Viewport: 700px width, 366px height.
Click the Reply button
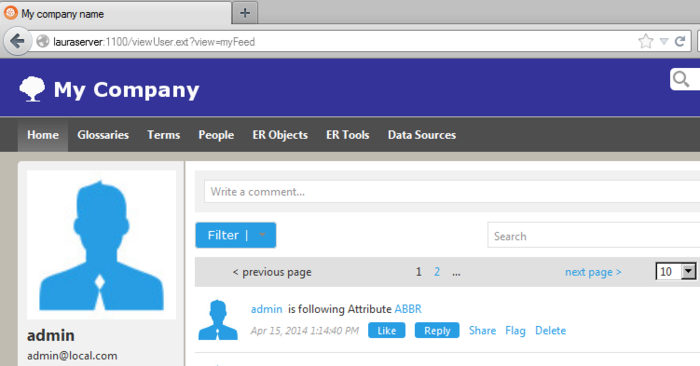(437, 330)
